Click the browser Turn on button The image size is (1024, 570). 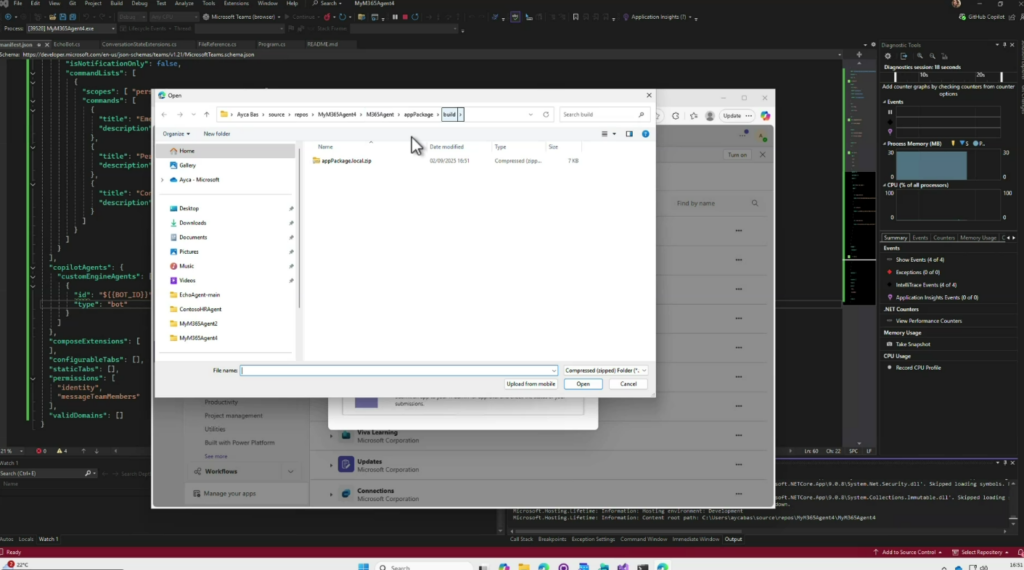[737, 155]
